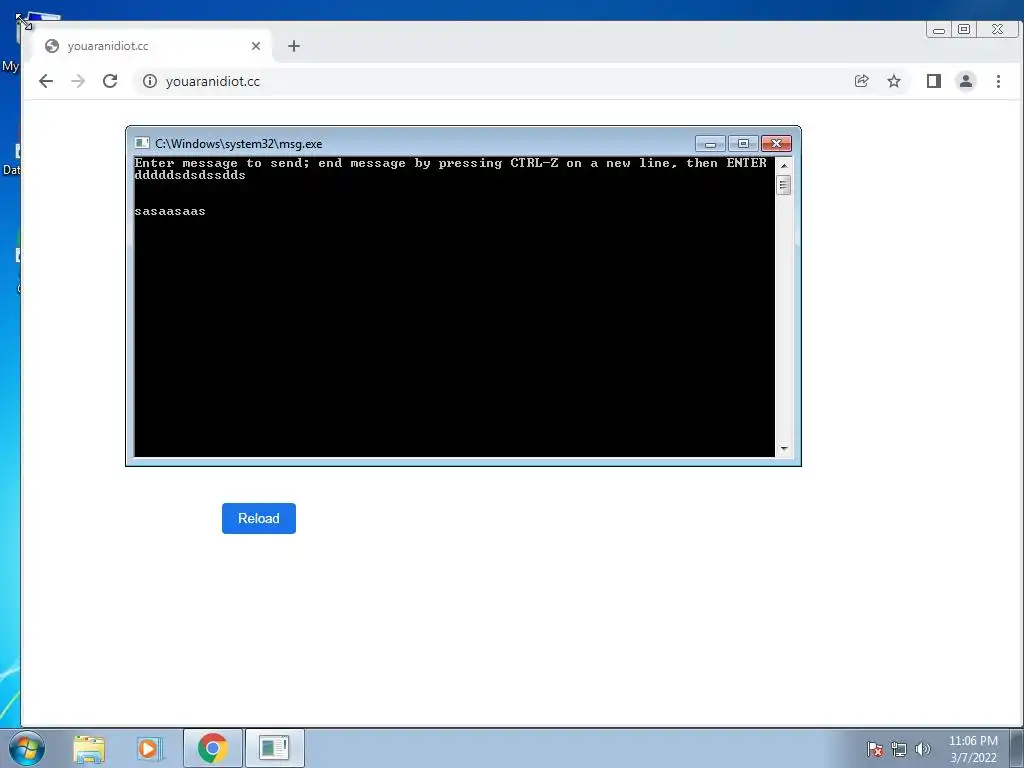This screenshot has width=1024, height=768.
Task: Open Windows Media Player from taskbar
Action: tap(150, 748)
